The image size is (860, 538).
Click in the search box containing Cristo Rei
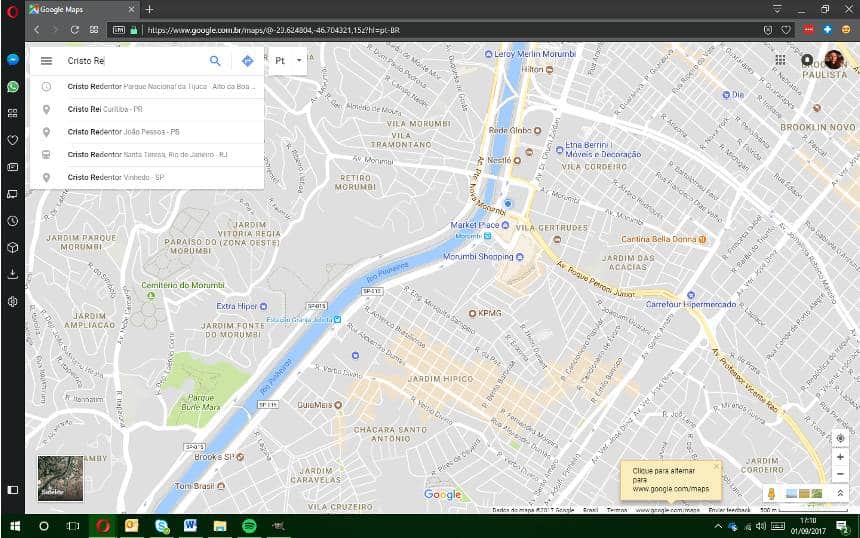(x=134, y=61)
